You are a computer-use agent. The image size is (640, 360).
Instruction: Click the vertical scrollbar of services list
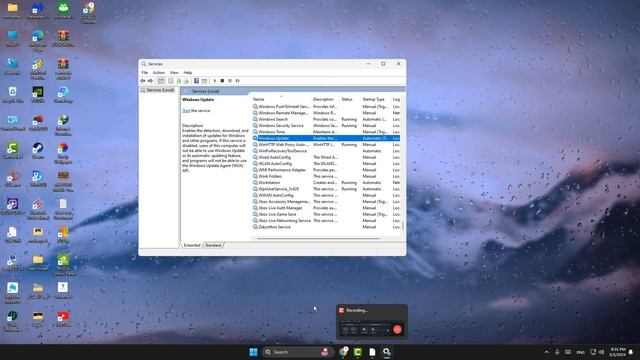[403, 225]
